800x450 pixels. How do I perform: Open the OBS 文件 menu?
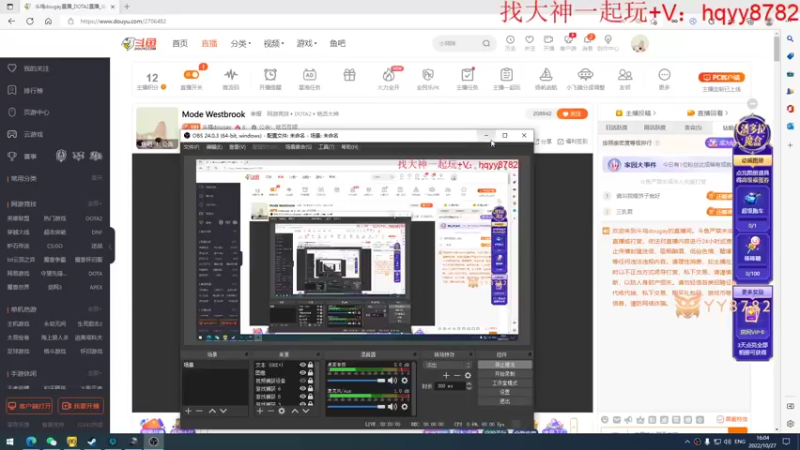(x=191, y=147)
